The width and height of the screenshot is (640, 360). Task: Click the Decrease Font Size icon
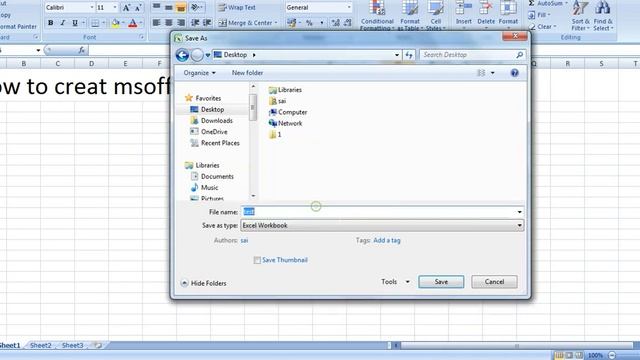coord(138,7)
